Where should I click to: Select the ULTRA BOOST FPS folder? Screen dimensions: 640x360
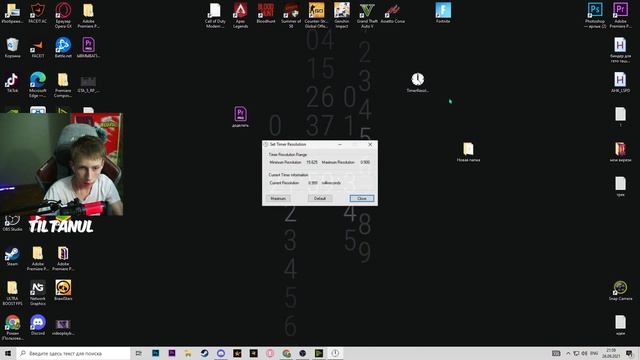point(12,293)
